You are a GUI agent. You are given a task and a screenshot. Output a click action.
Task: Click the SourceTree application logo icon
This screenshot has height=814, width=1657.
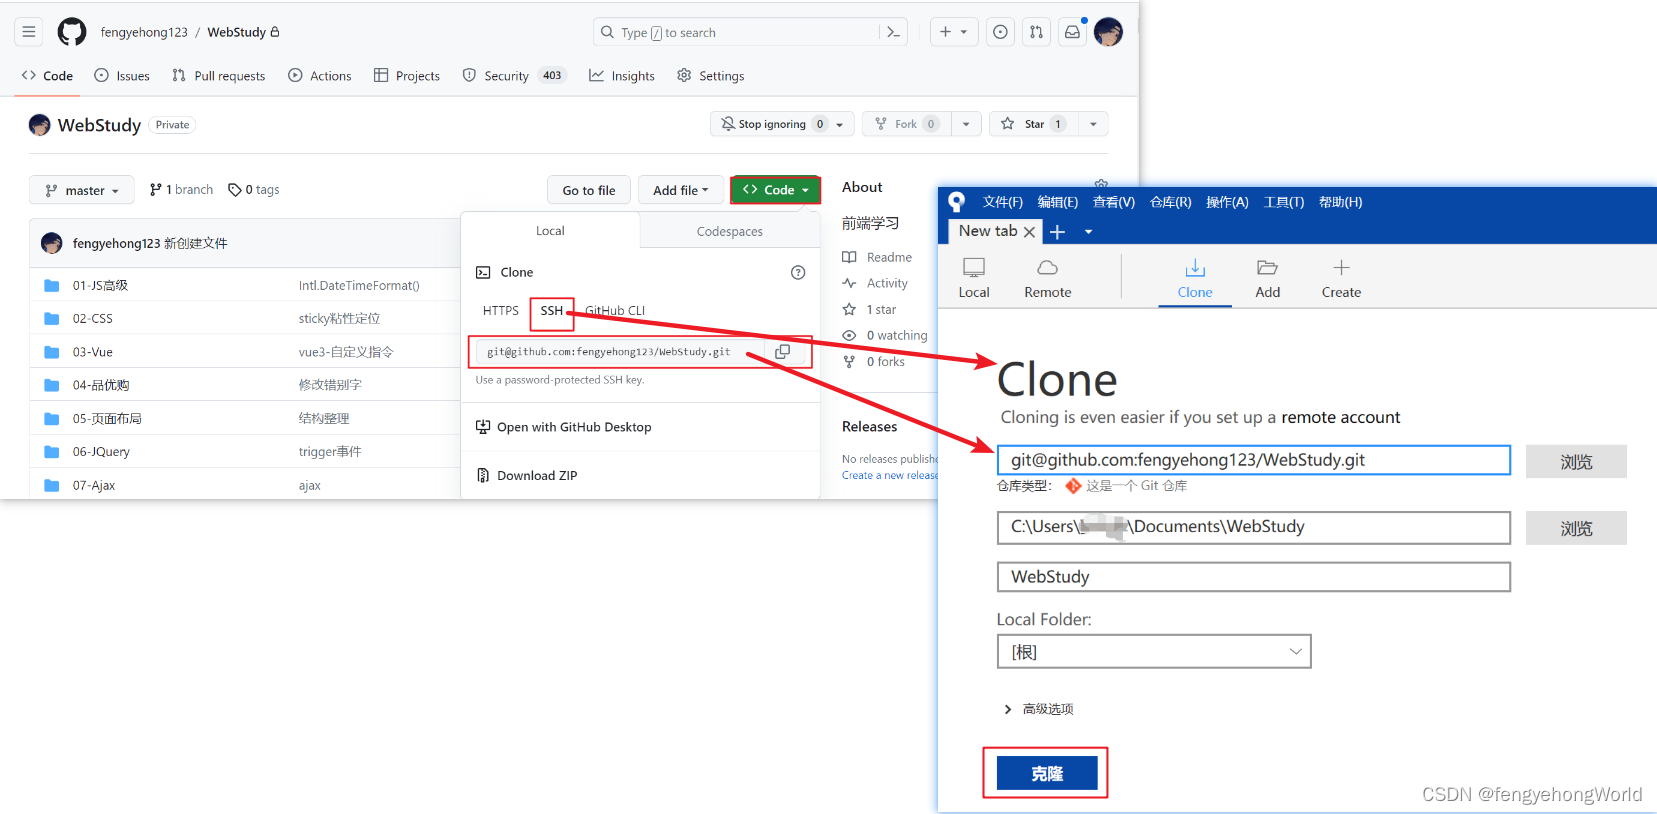click(957, 202)
